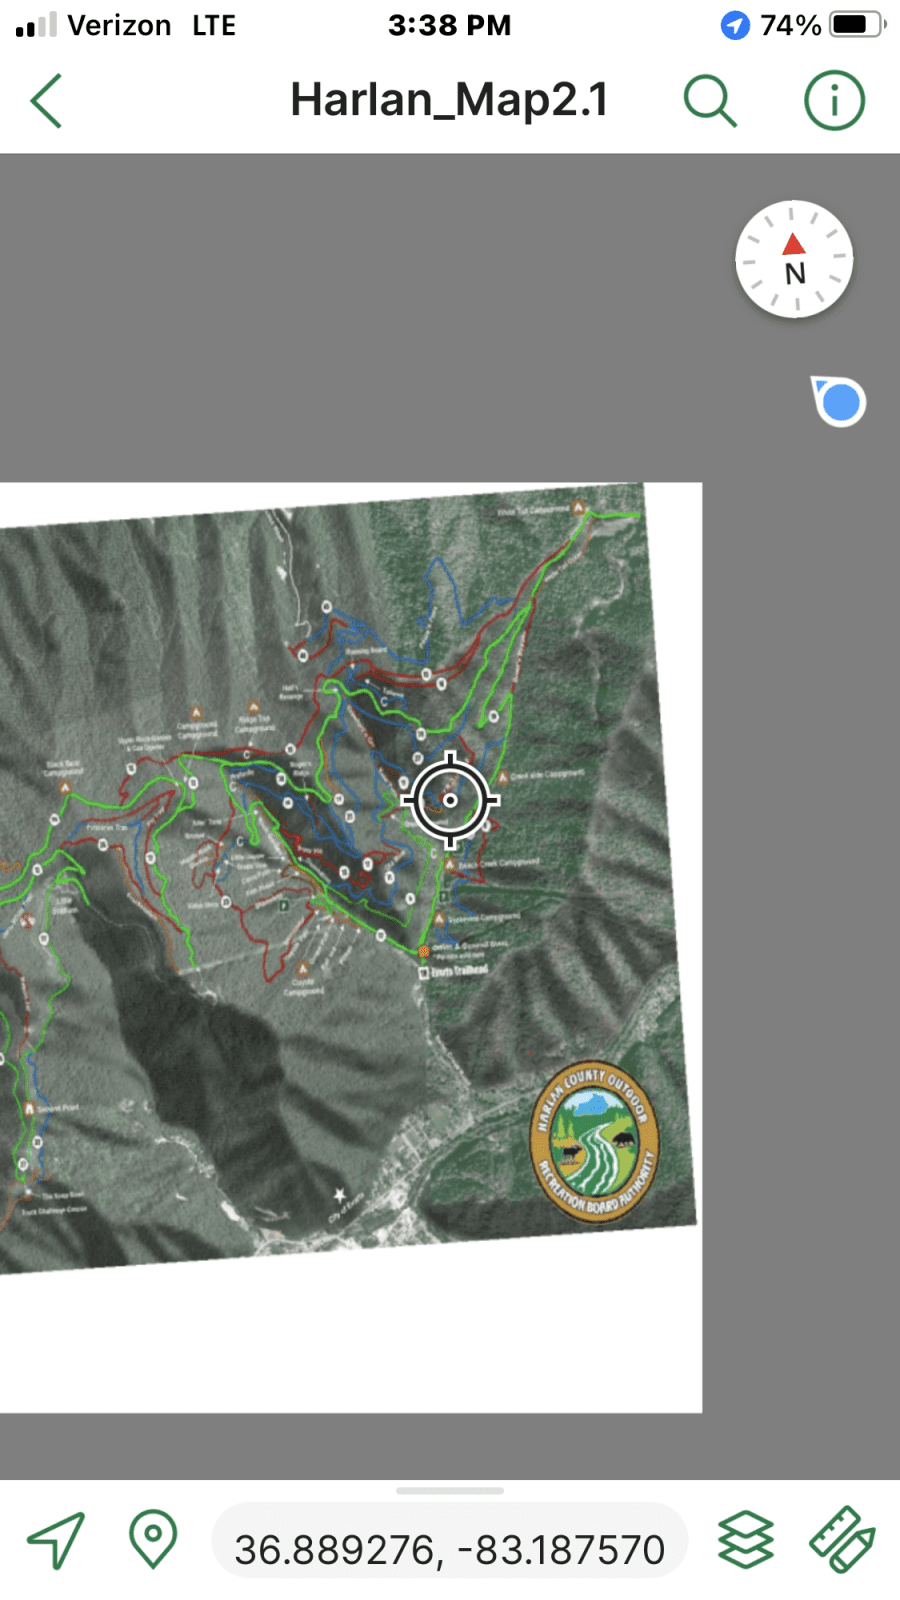
Task: Open the map layers panel
Action: (x=746, y=1540)
